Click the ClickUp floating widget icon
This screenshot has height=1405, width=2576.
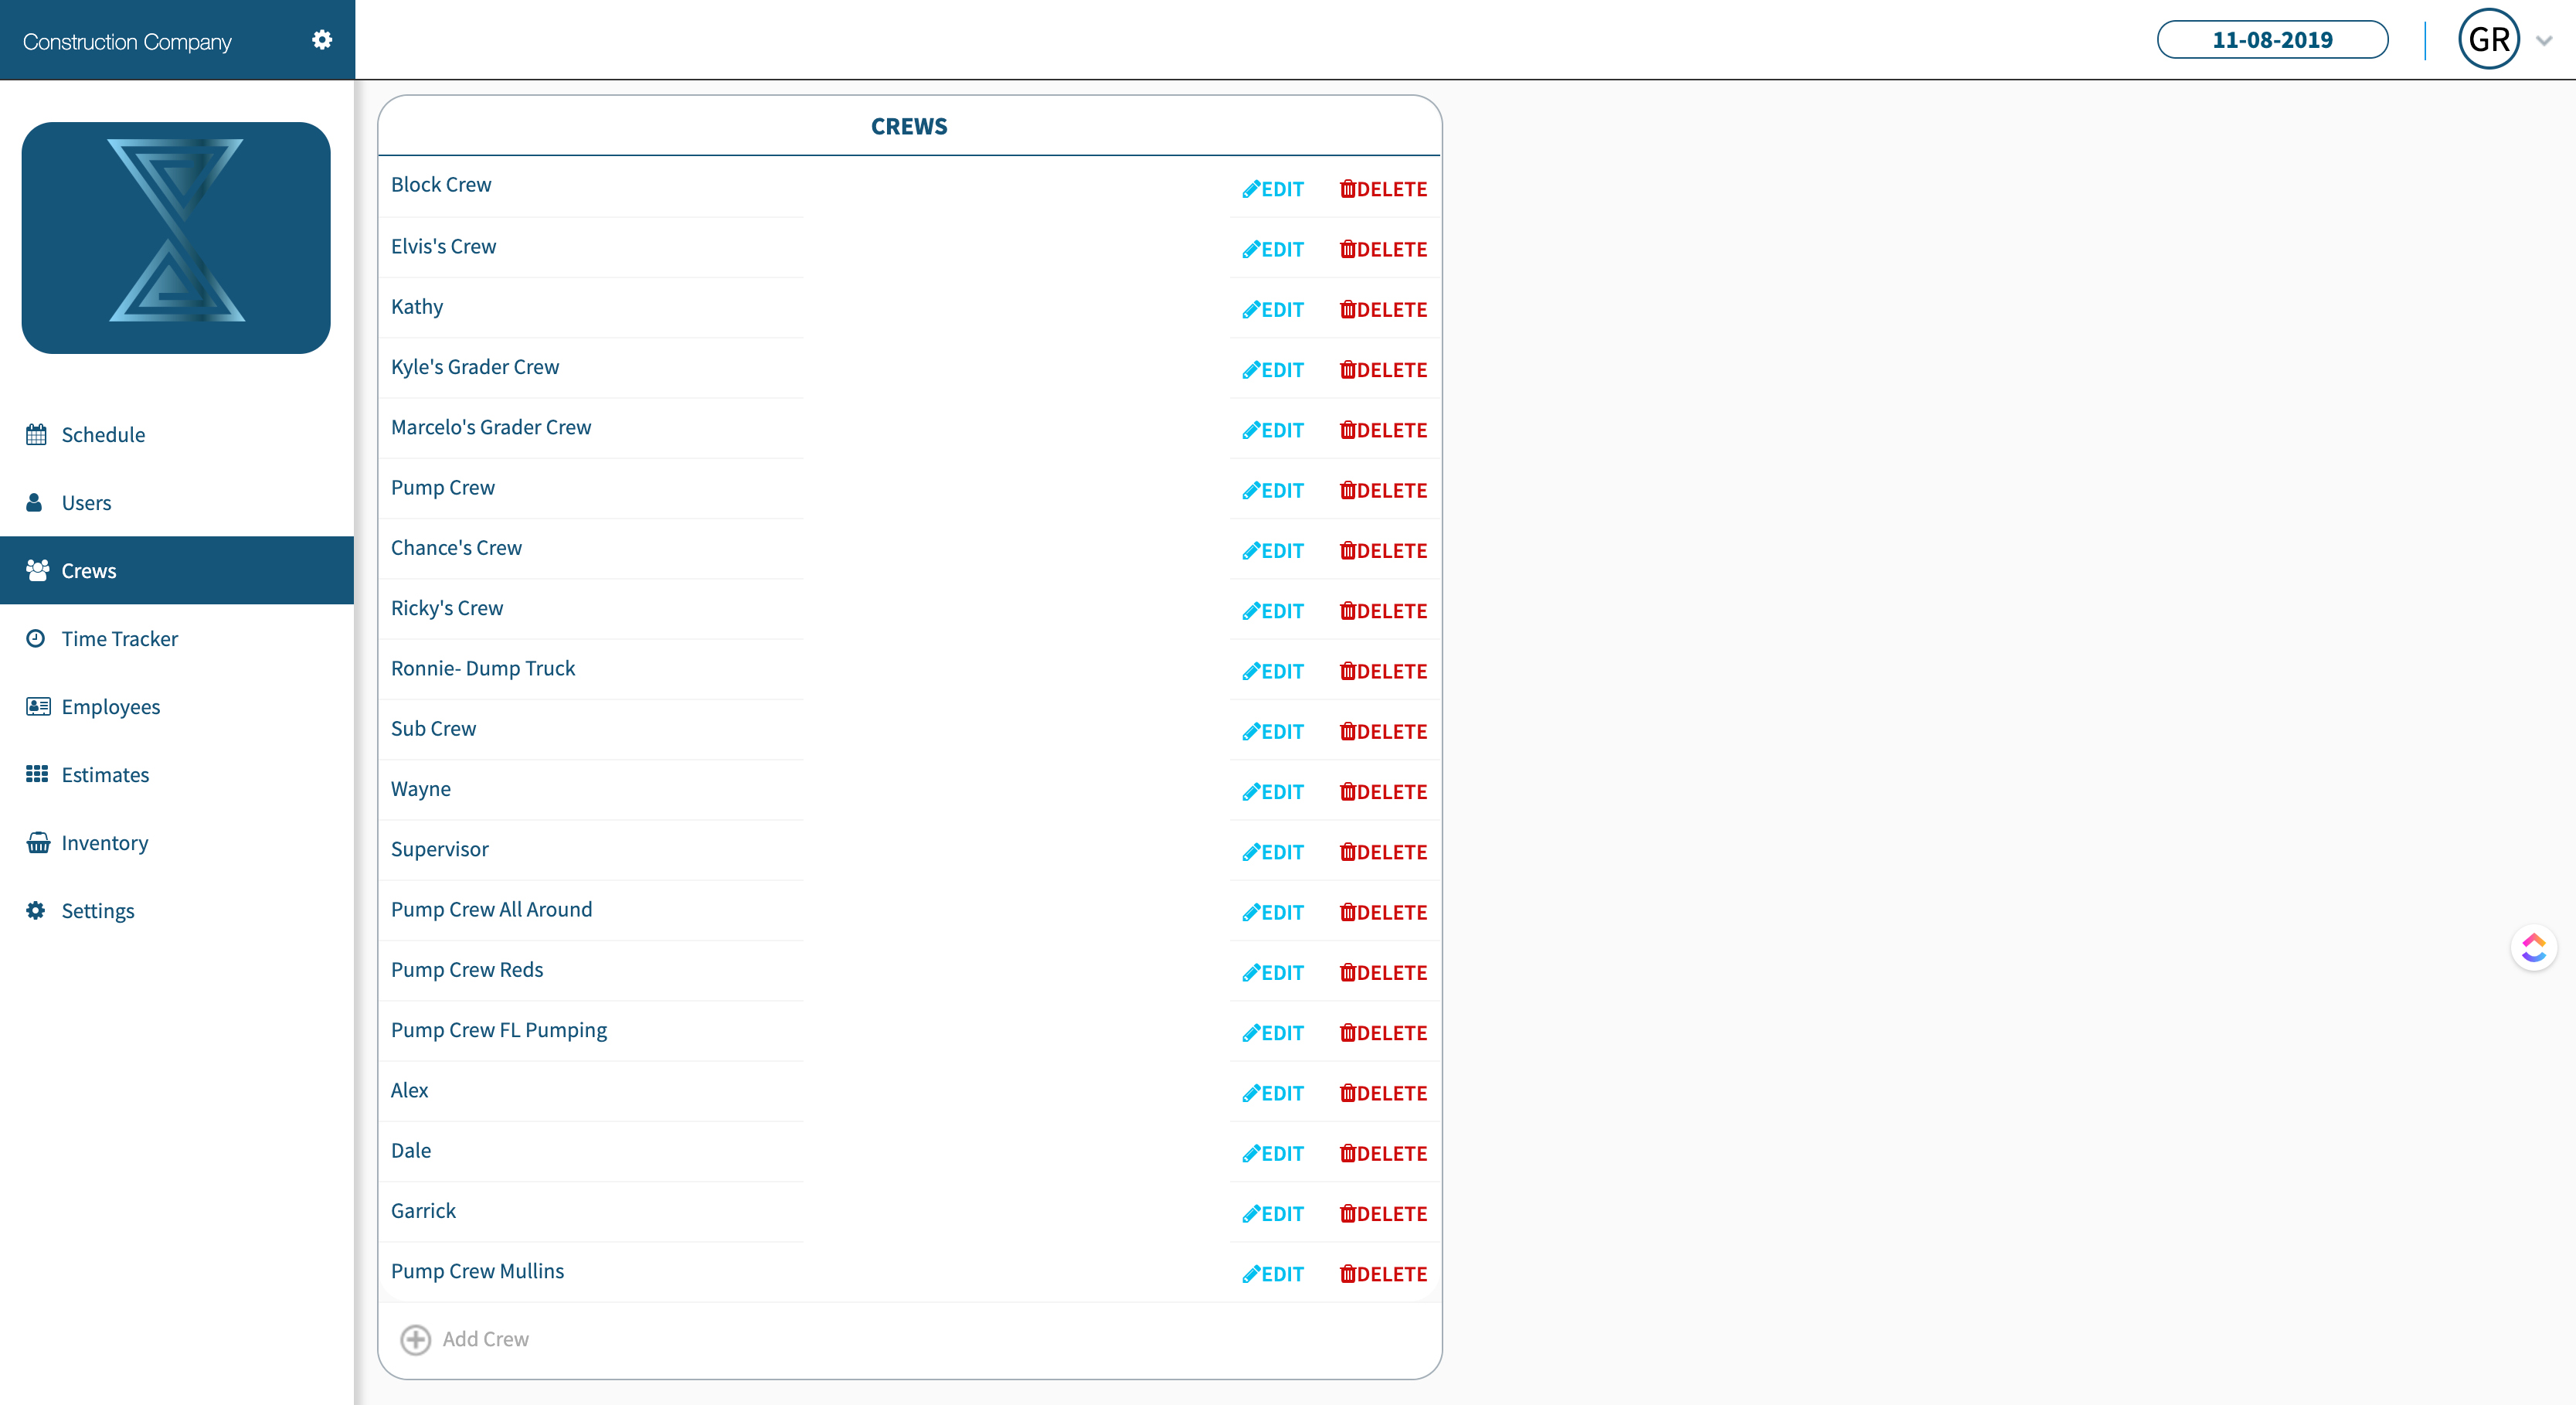(x=2533, y=947)
